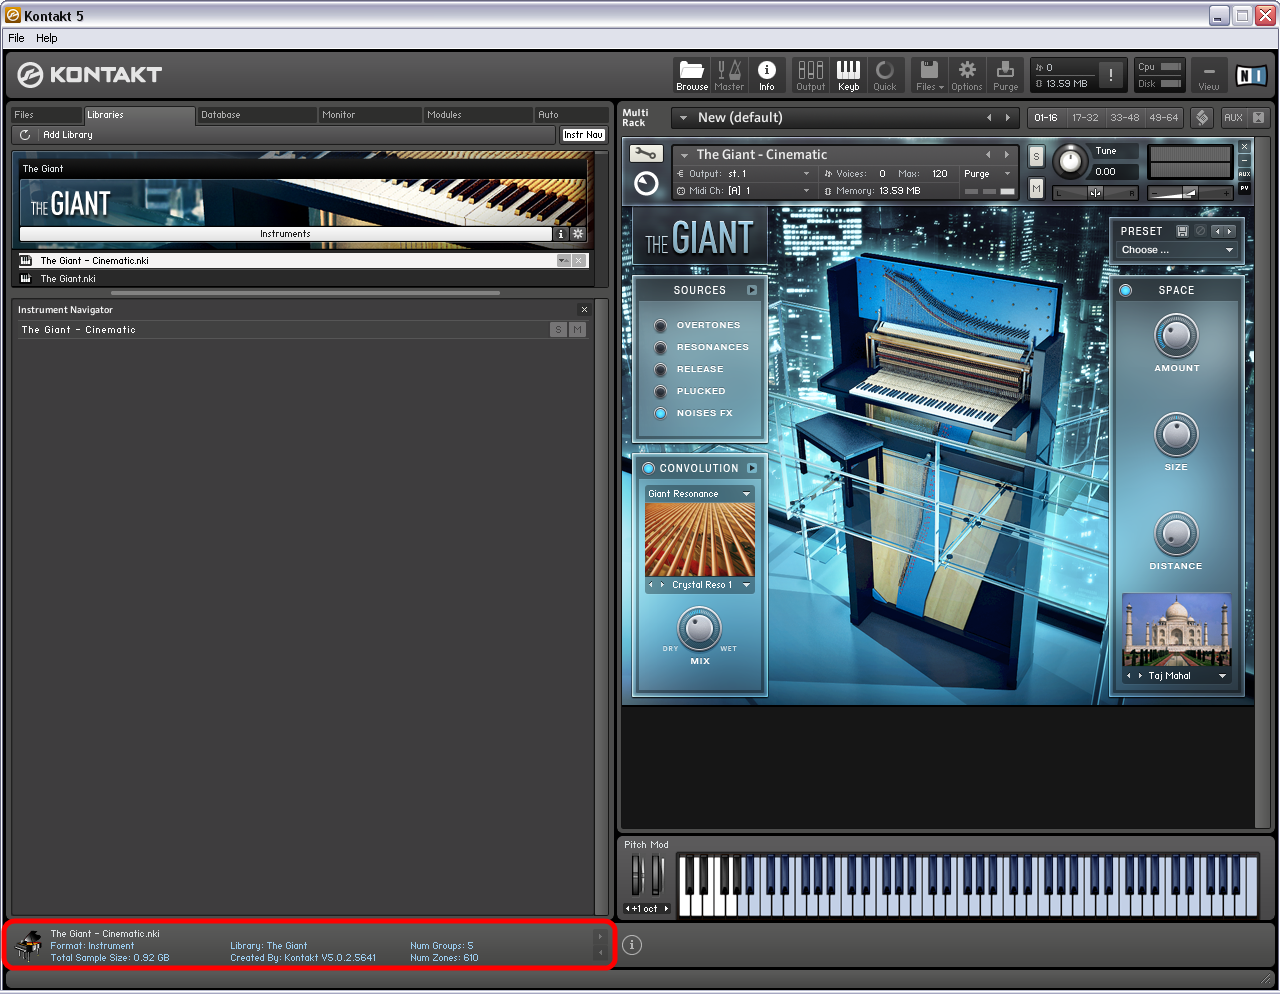Minimize The Giant instrument header
This screenshot has width=1280, height=994.
pyautogui.click(x=1245, y=160)
